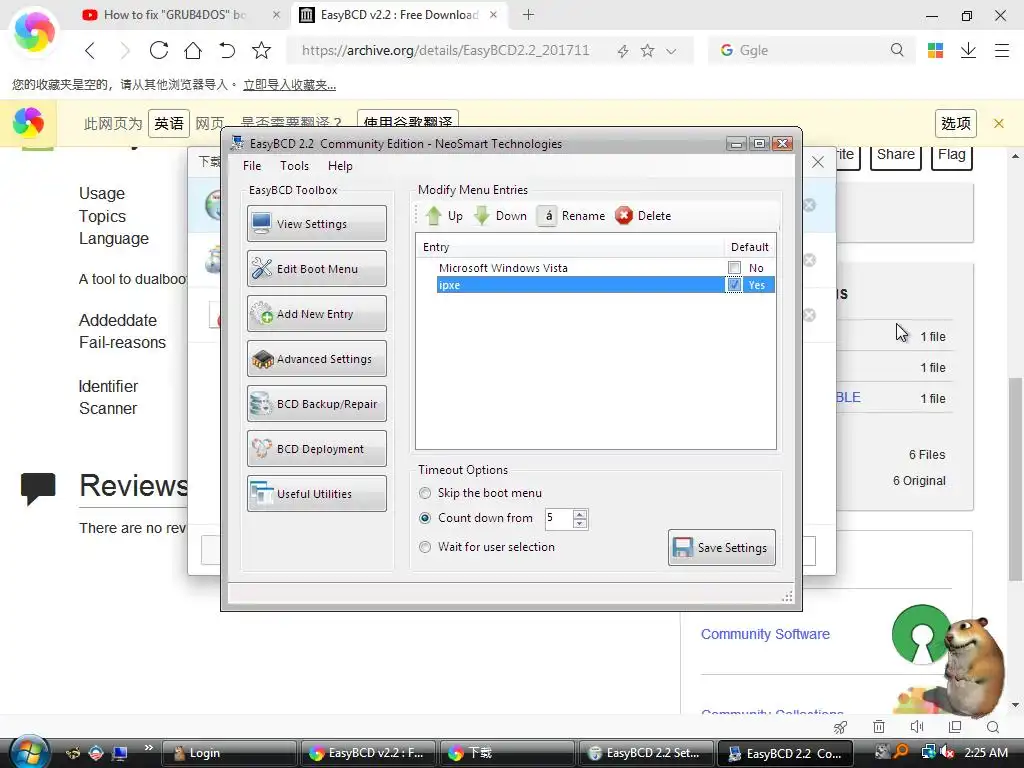Click the zoom magnifier in browser status bar

point(993,727)
